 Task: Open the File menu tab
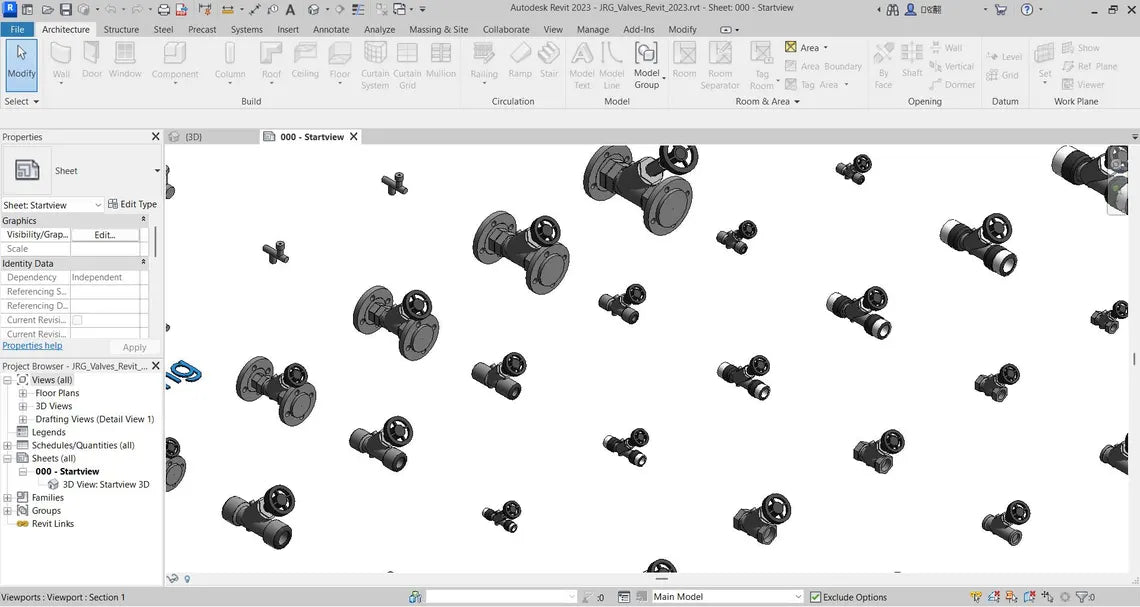point(17,29)
